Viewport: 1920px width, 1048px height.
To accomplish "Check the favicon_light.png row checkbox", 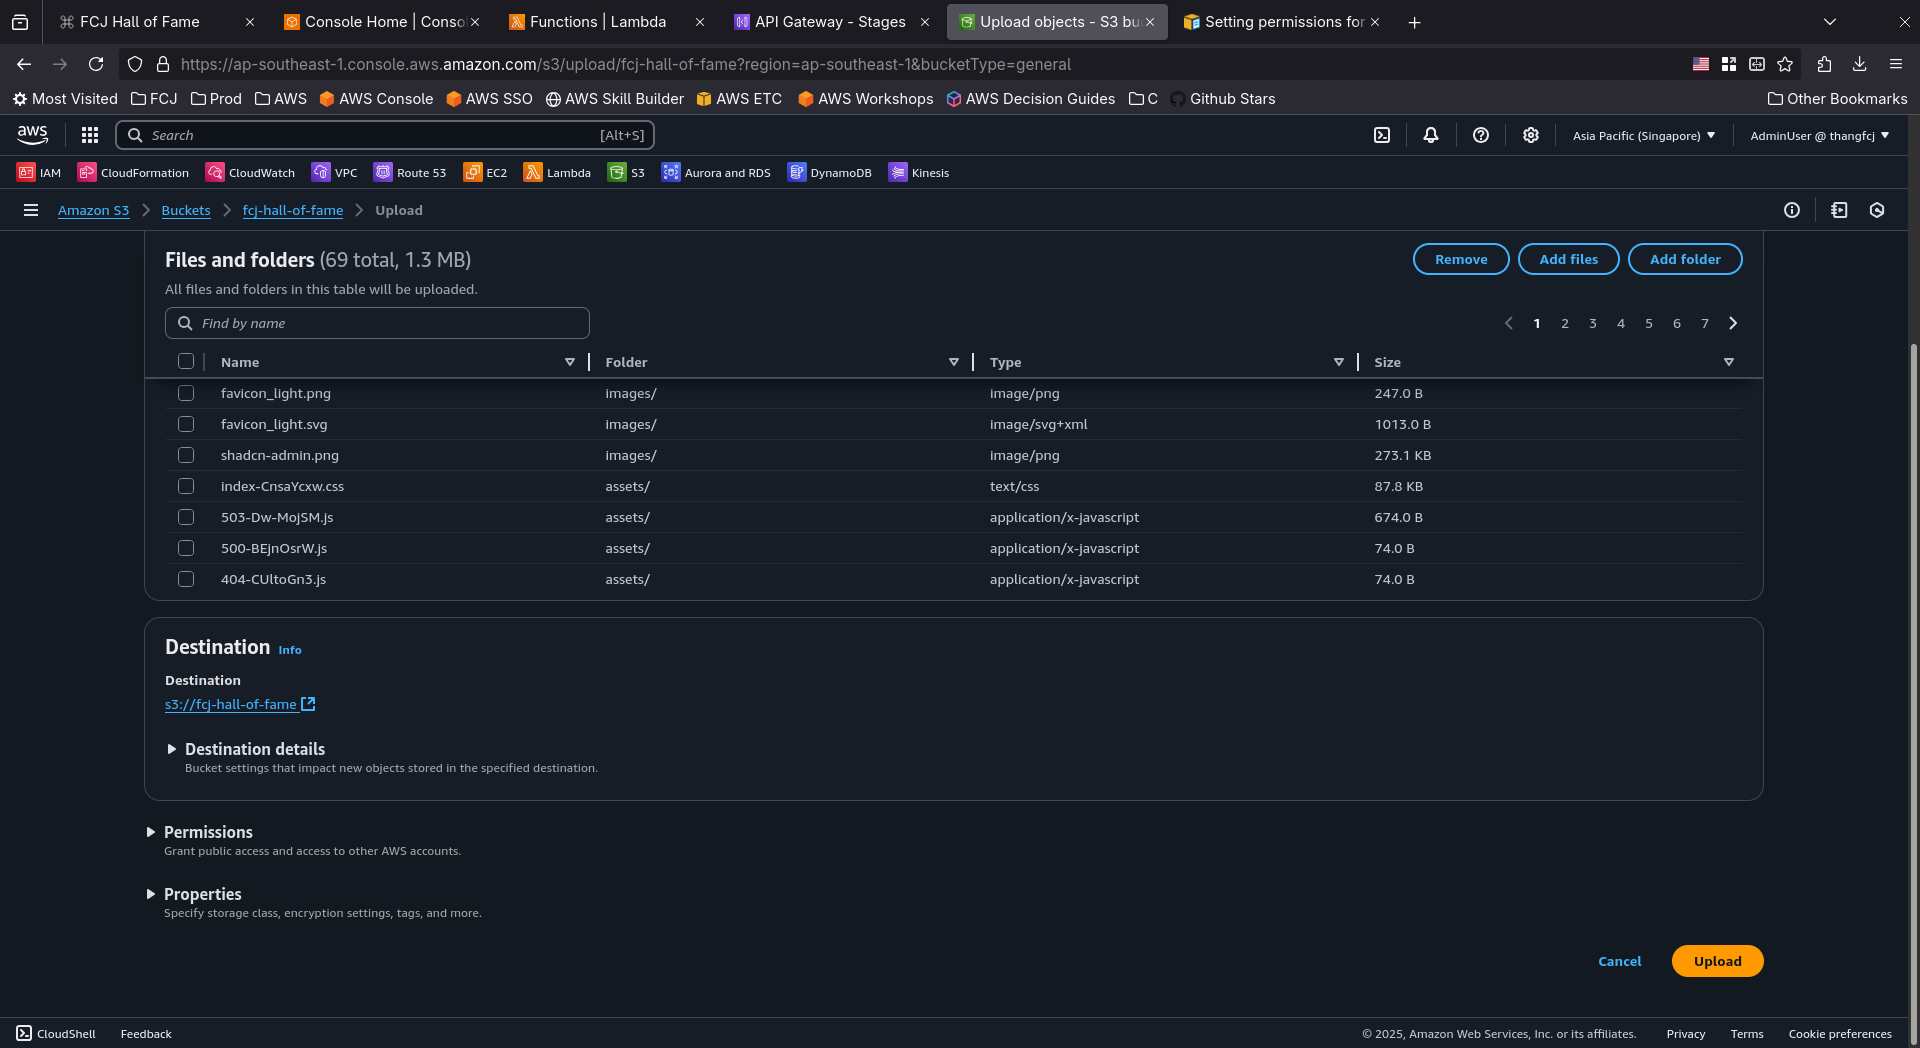I will 186,393.
